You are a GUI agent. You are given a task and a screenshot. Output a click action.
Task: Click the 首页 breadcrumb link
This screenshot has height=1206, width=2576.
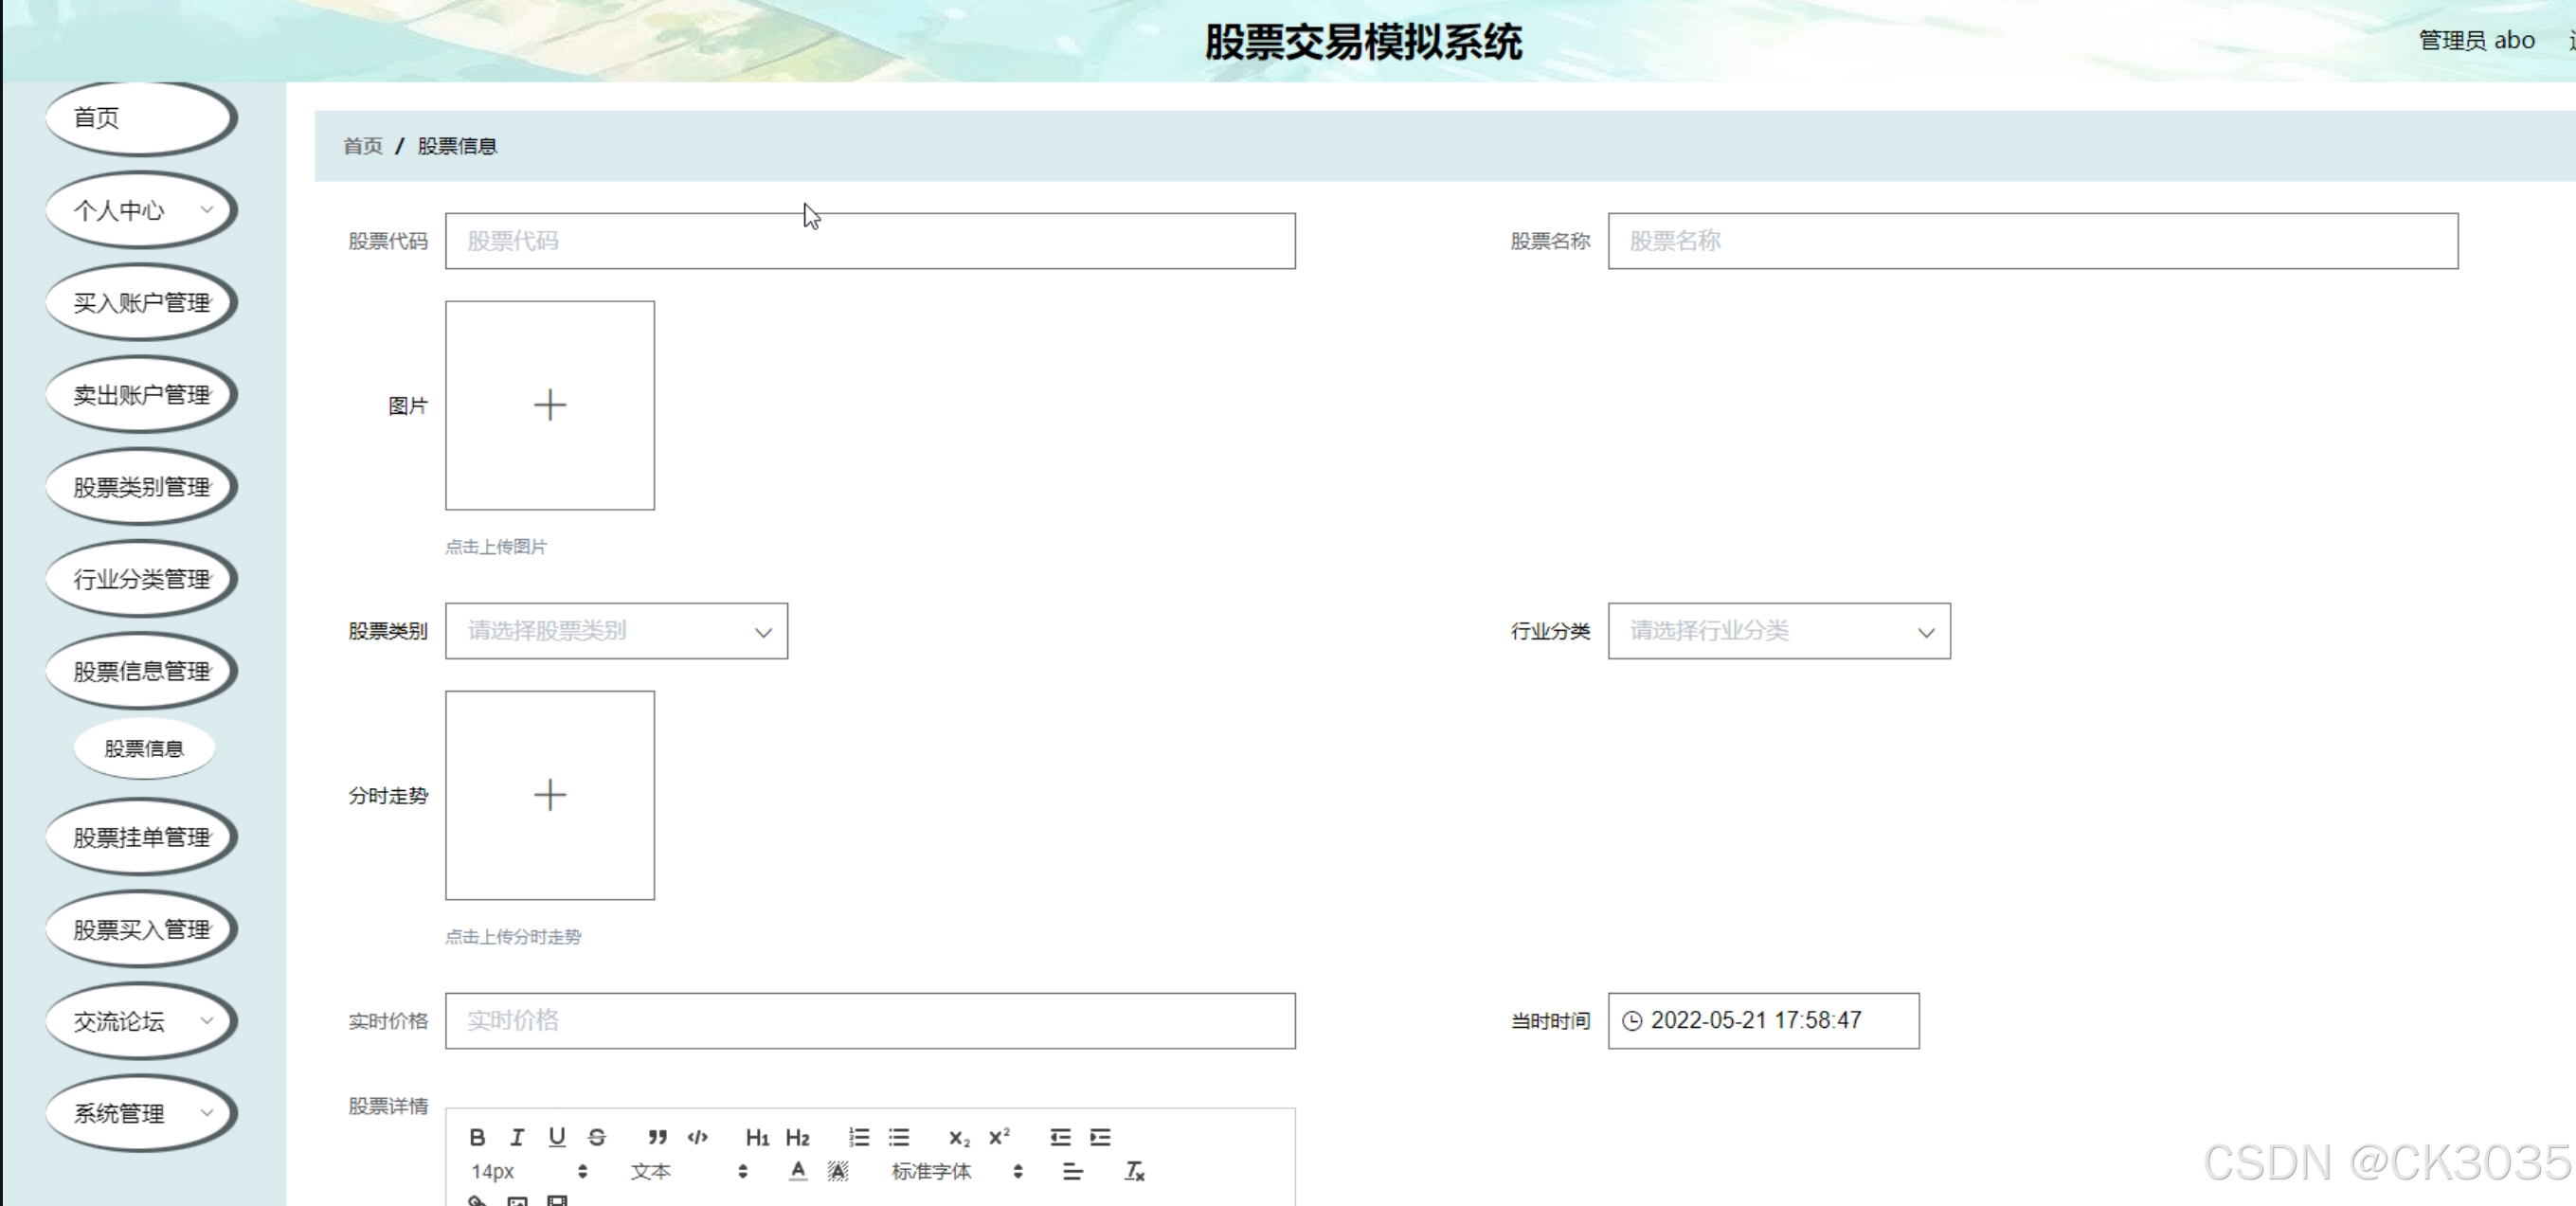363,146
